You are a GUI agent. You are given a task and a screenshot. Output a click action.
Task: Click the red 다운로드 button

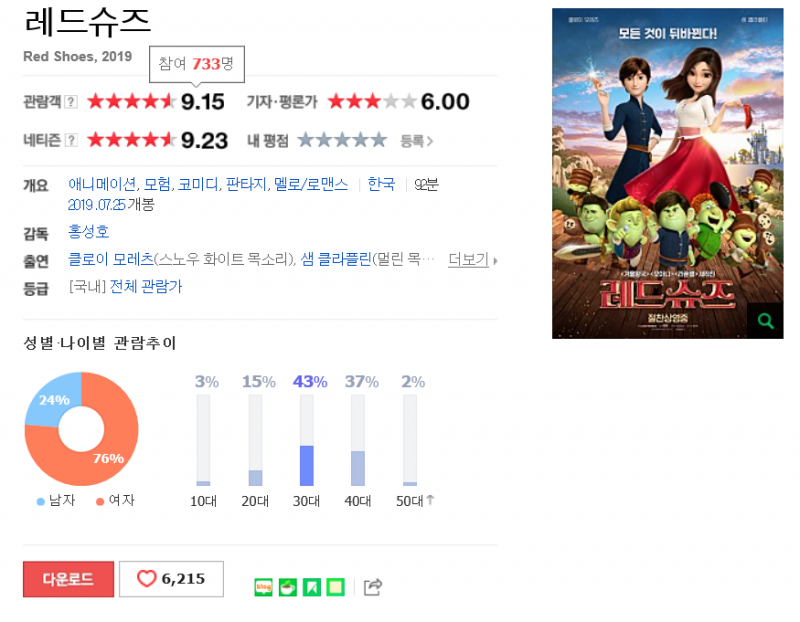click(68, 579)
